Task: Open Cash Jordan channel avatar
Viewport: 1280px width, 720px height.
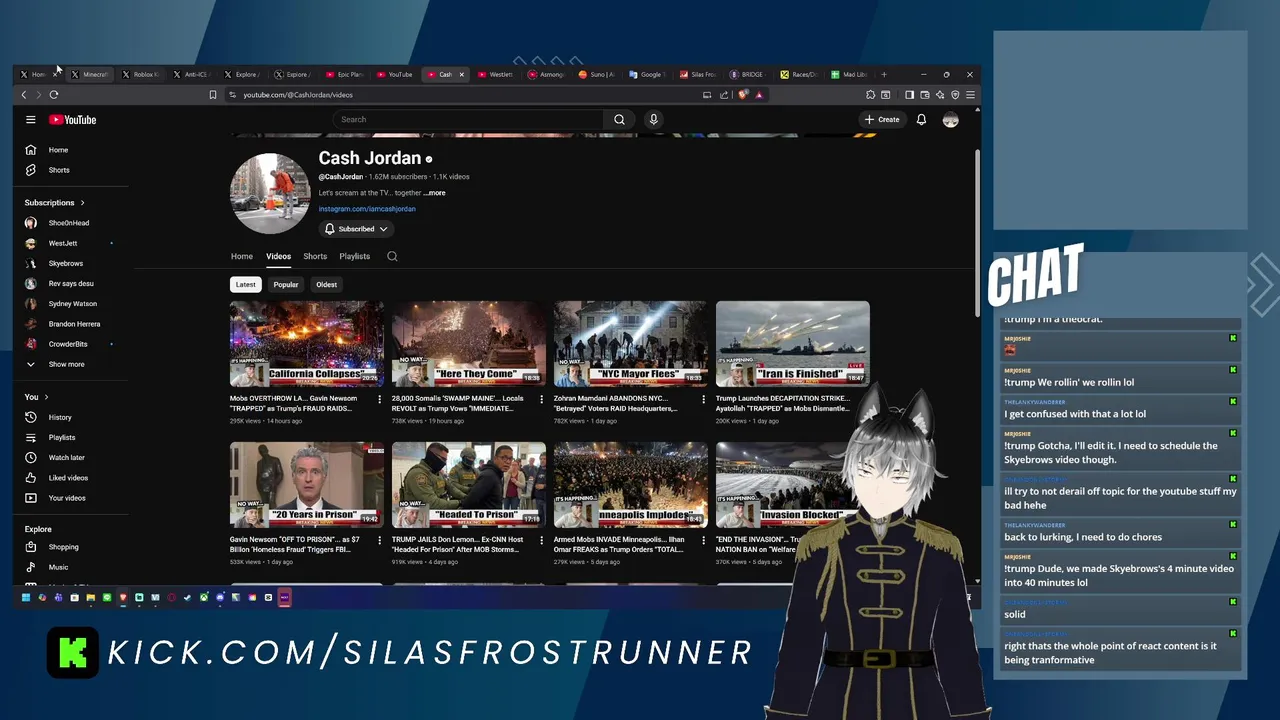Action: (270, 194)
